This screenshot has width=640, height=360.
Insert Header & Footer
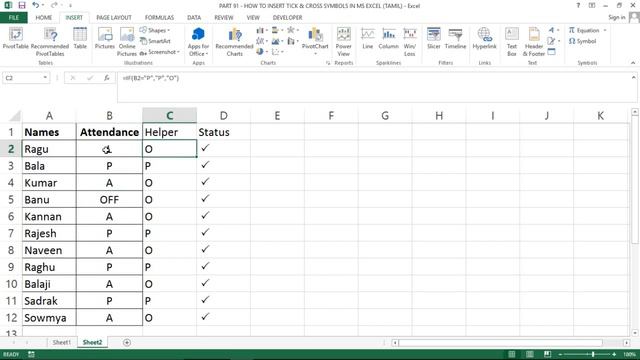coord(534,42)
